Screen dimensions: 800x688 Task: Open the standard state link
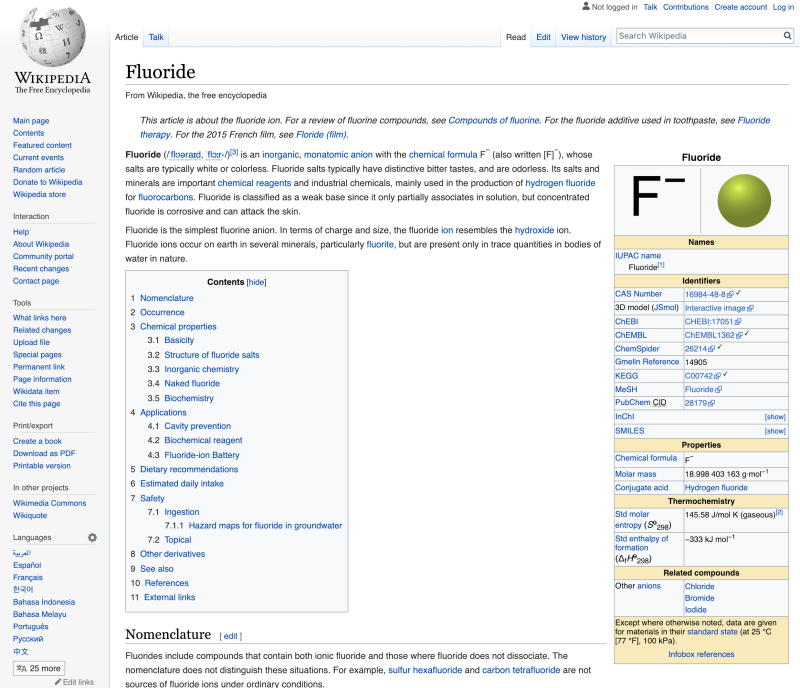712,632
